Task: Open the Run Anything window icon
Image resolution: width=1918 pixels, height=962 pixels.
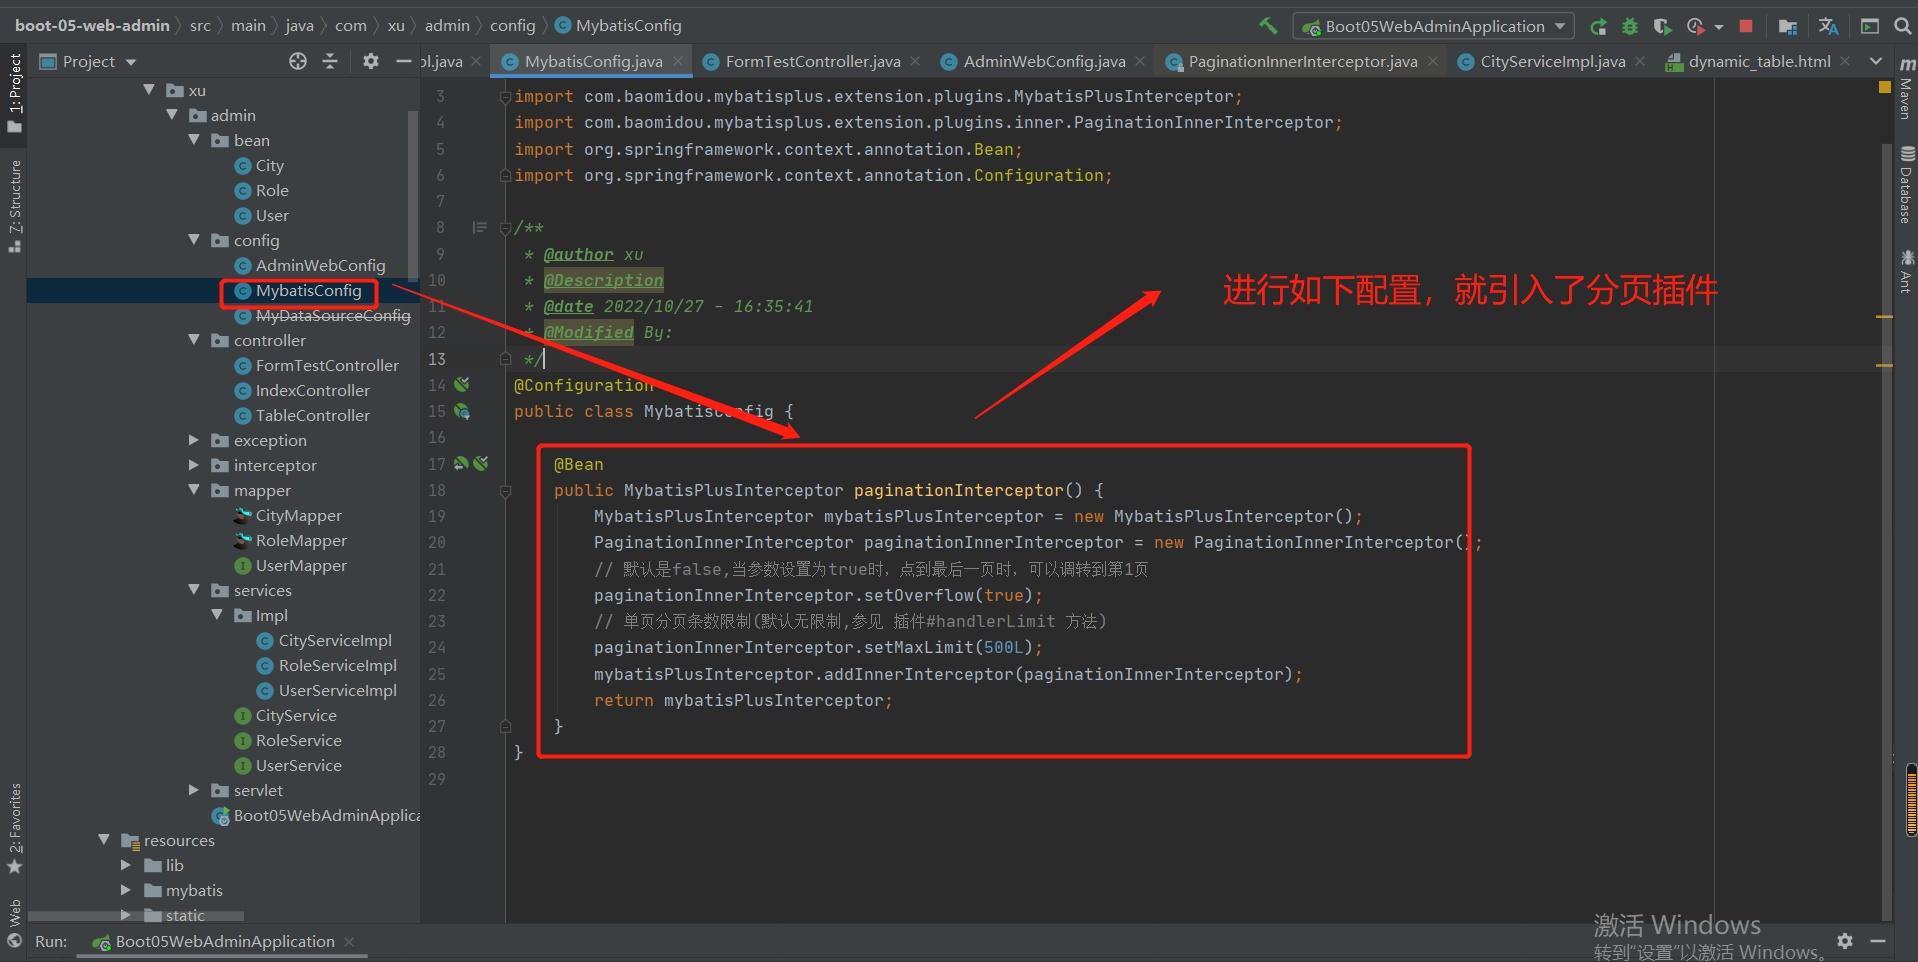Action: pyautogui.click(x=1870, y=27)
